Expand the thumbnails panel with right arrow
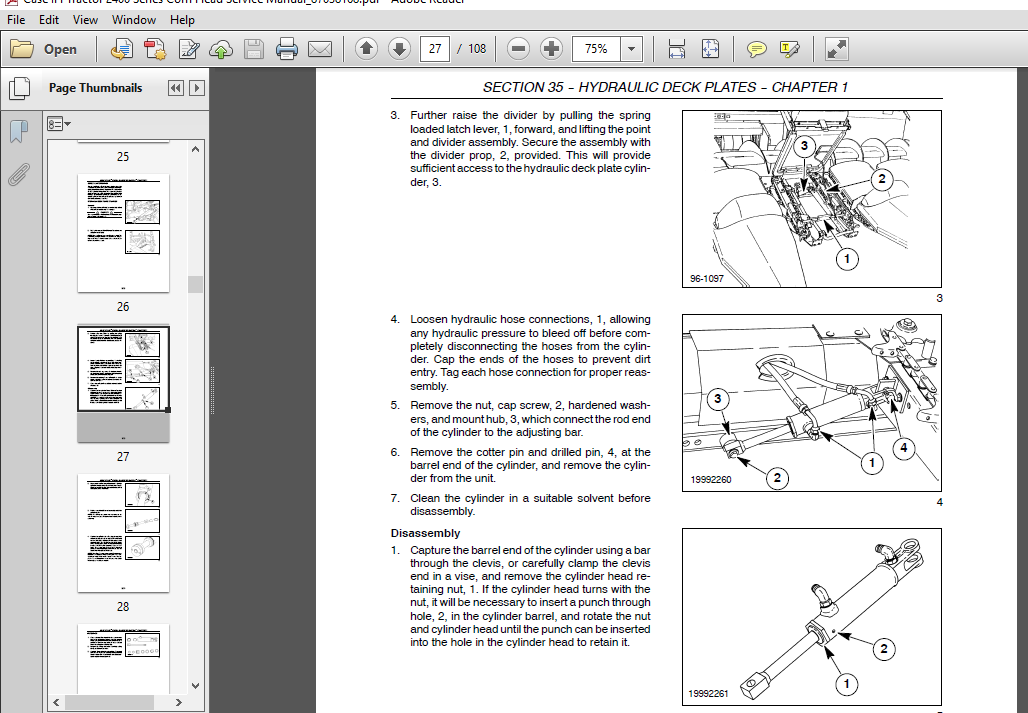The width and height of the screenshot is (1028, 713). click(197, 88)
